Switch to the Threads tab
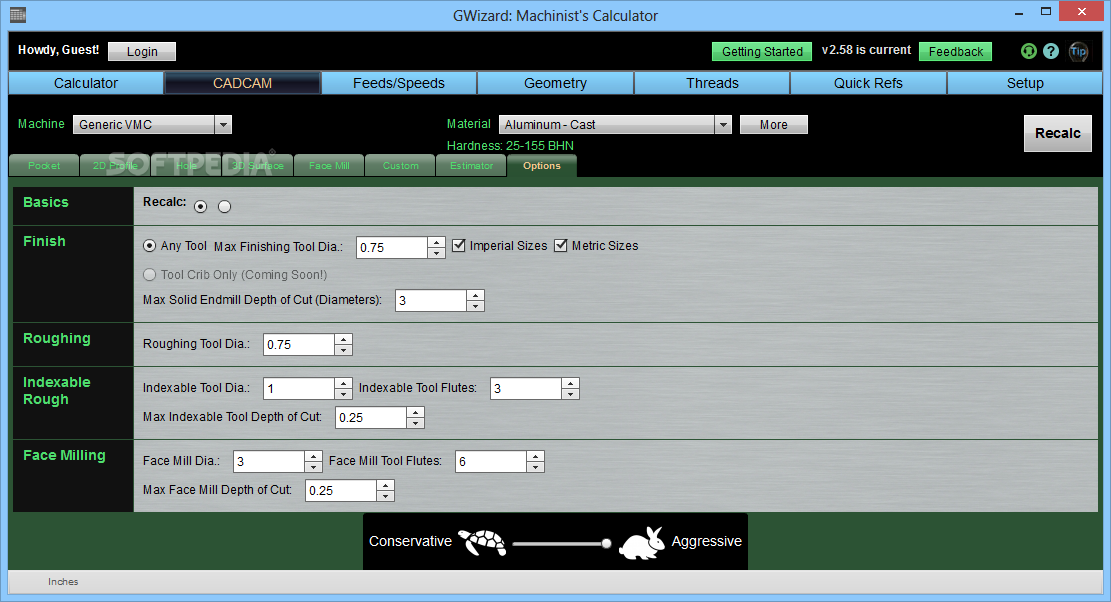The width and height of the screenshot is (1111, 602). coord(712,83)
